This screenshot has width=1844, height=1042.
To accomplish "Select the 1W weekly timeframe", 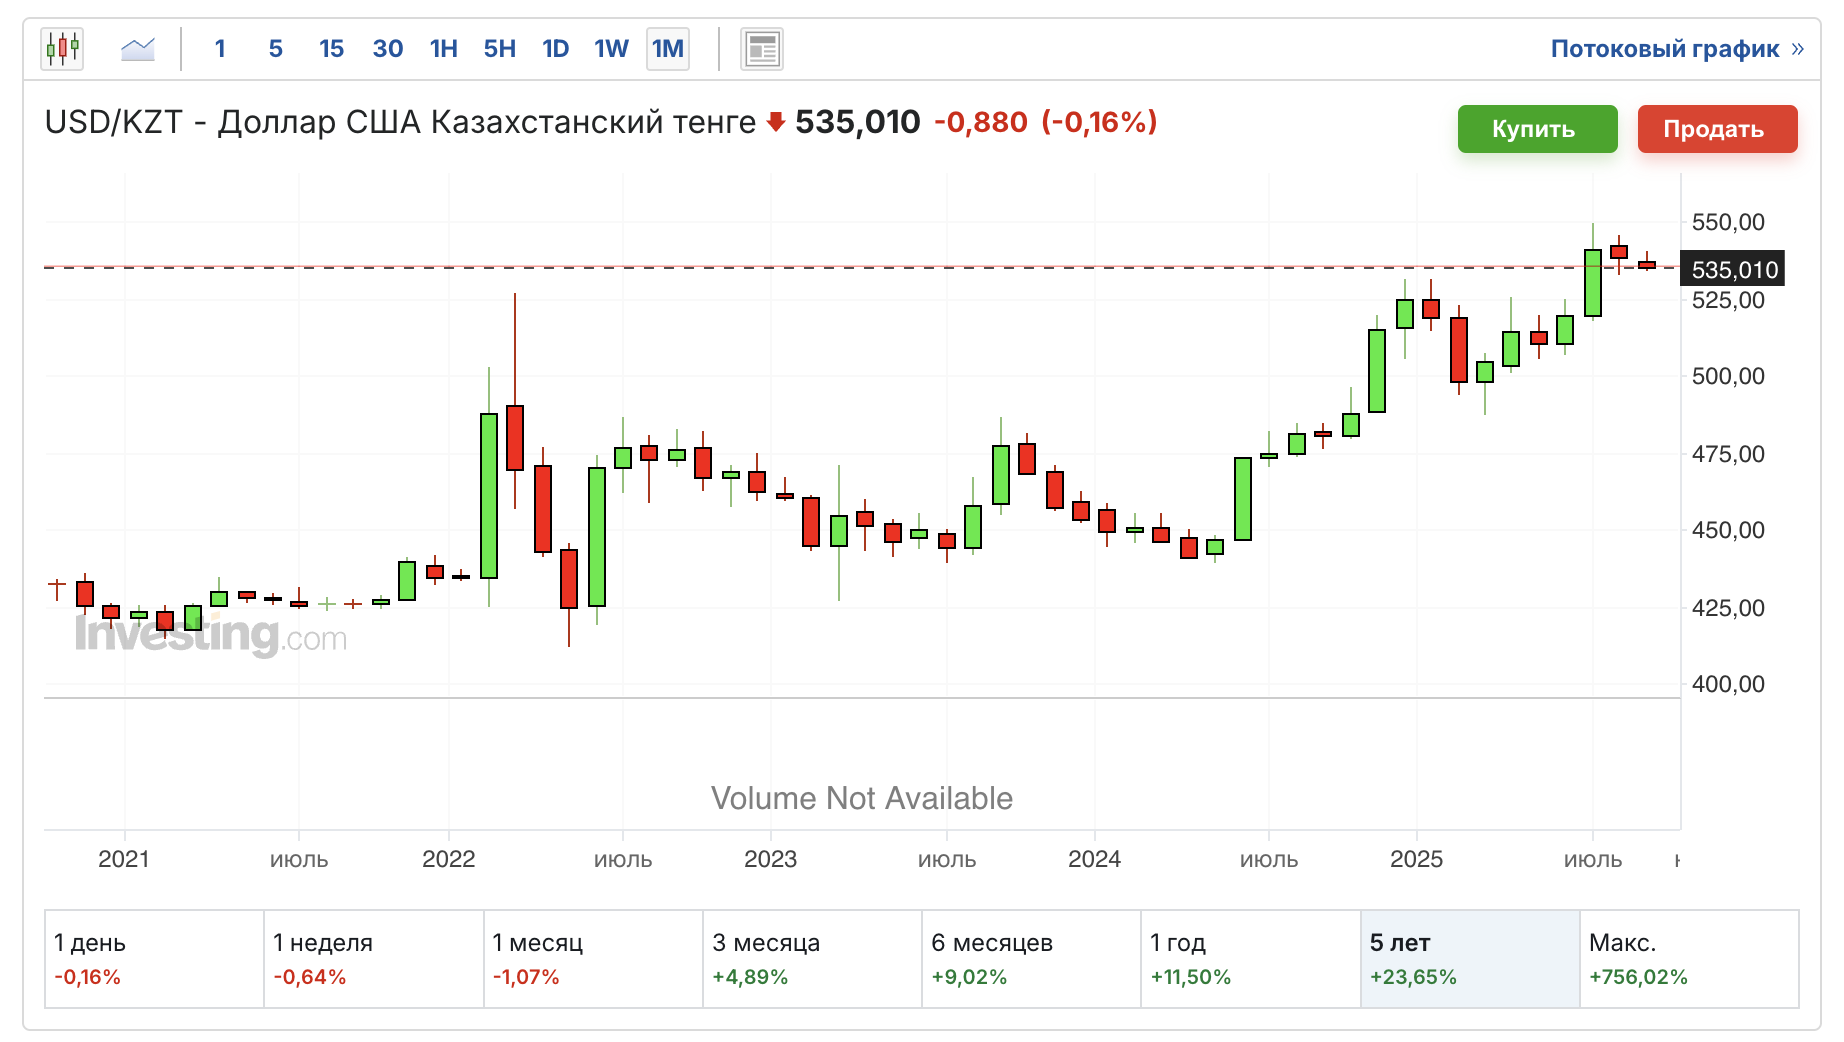I will pos(610,47).
